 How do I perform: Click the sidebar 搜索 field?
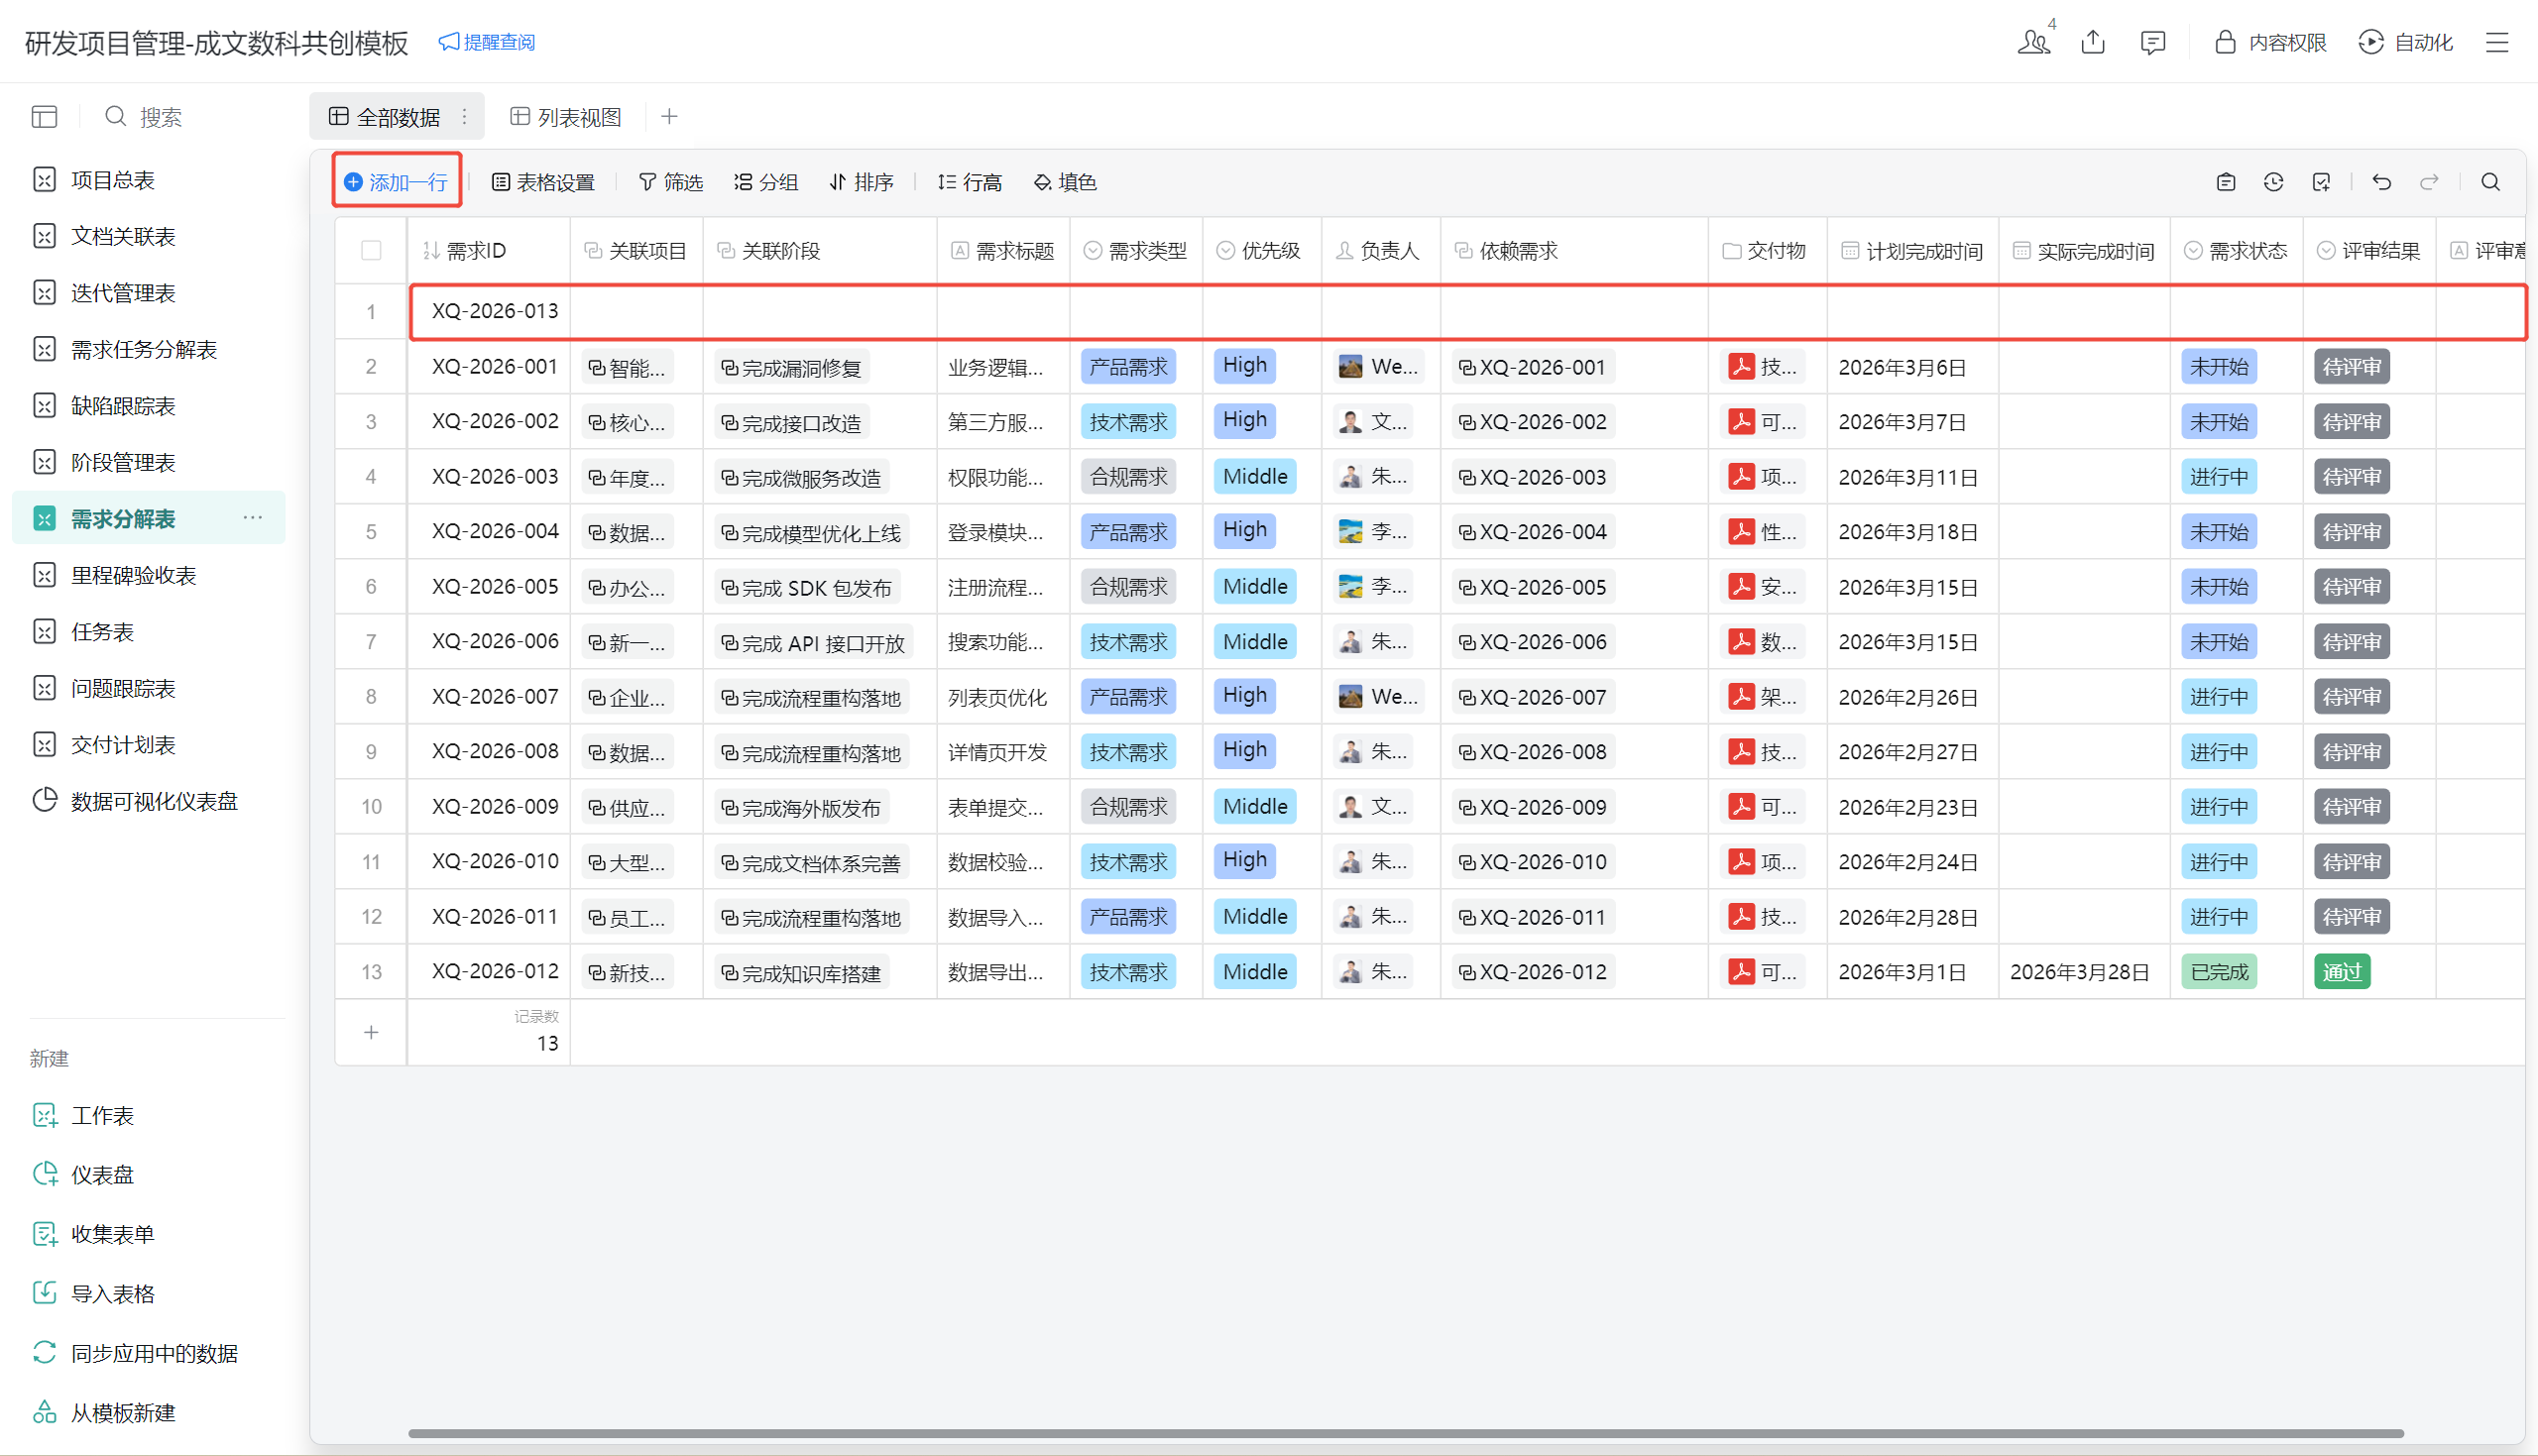click(160, 117)
